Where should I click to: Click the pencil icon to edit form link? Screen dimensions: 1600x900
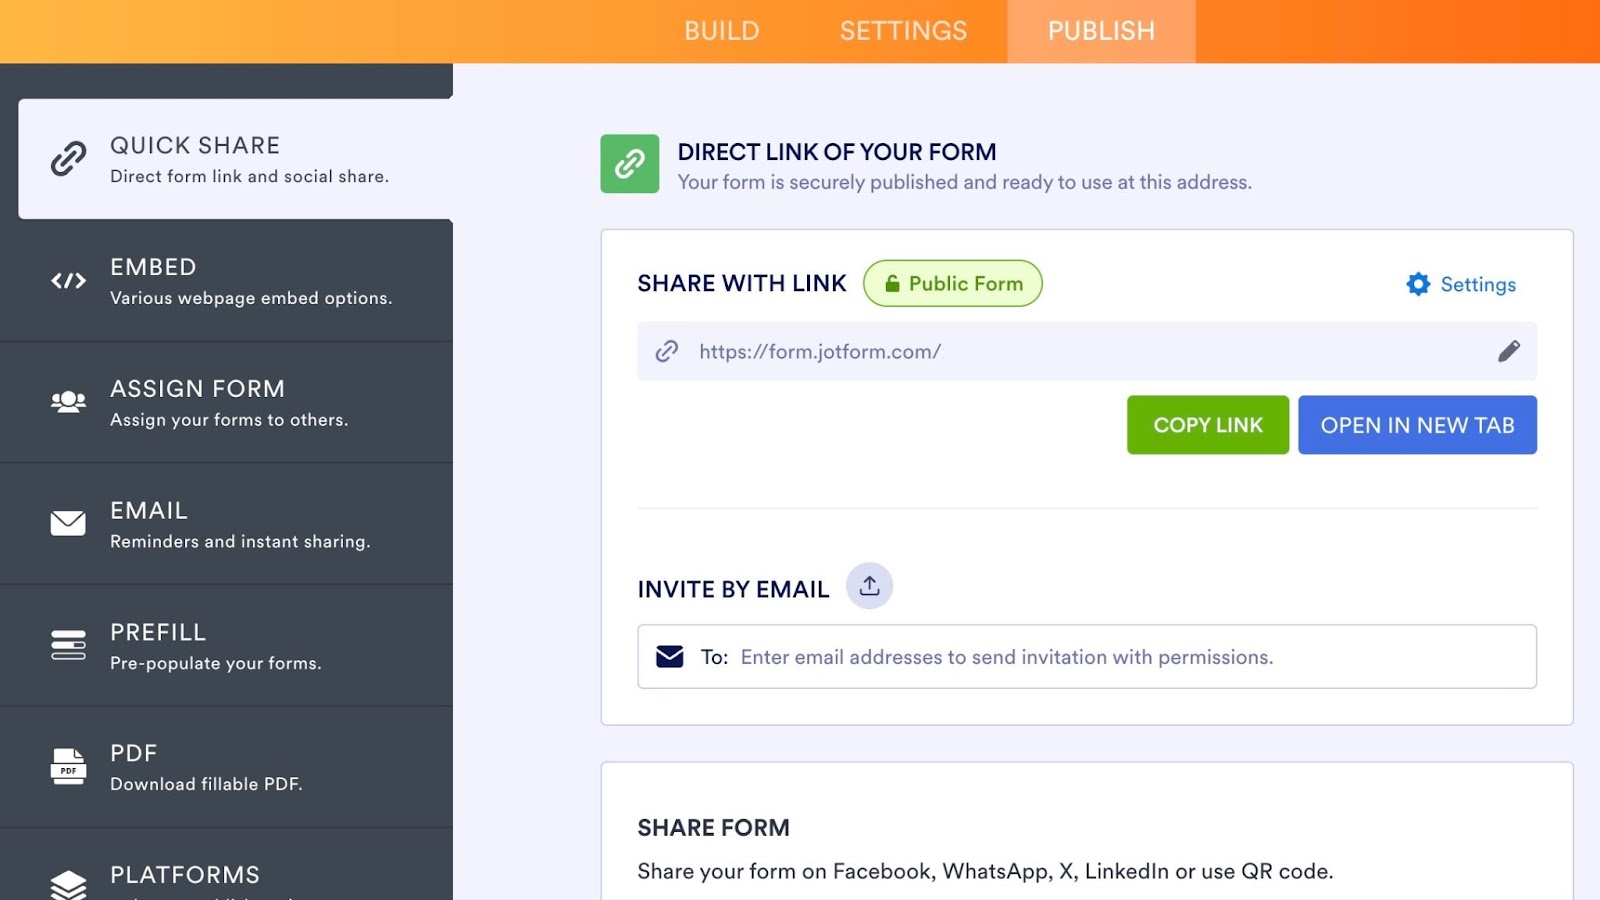click(1508, 351)
